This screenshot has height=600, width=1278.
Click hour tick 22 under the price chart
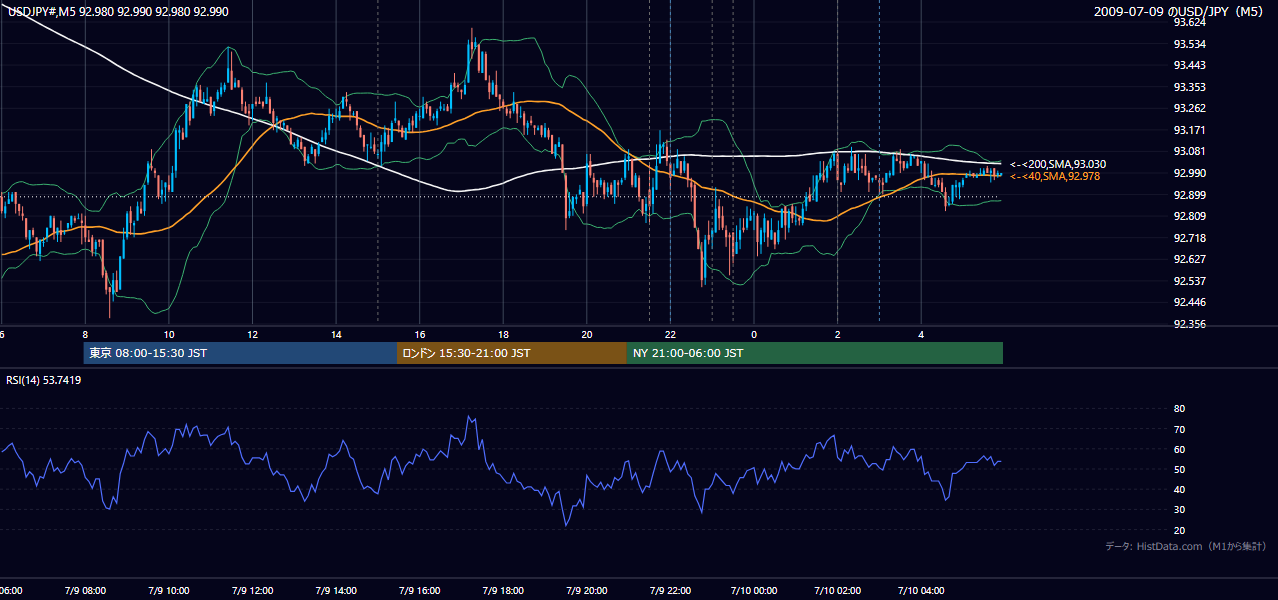[671, 334]
